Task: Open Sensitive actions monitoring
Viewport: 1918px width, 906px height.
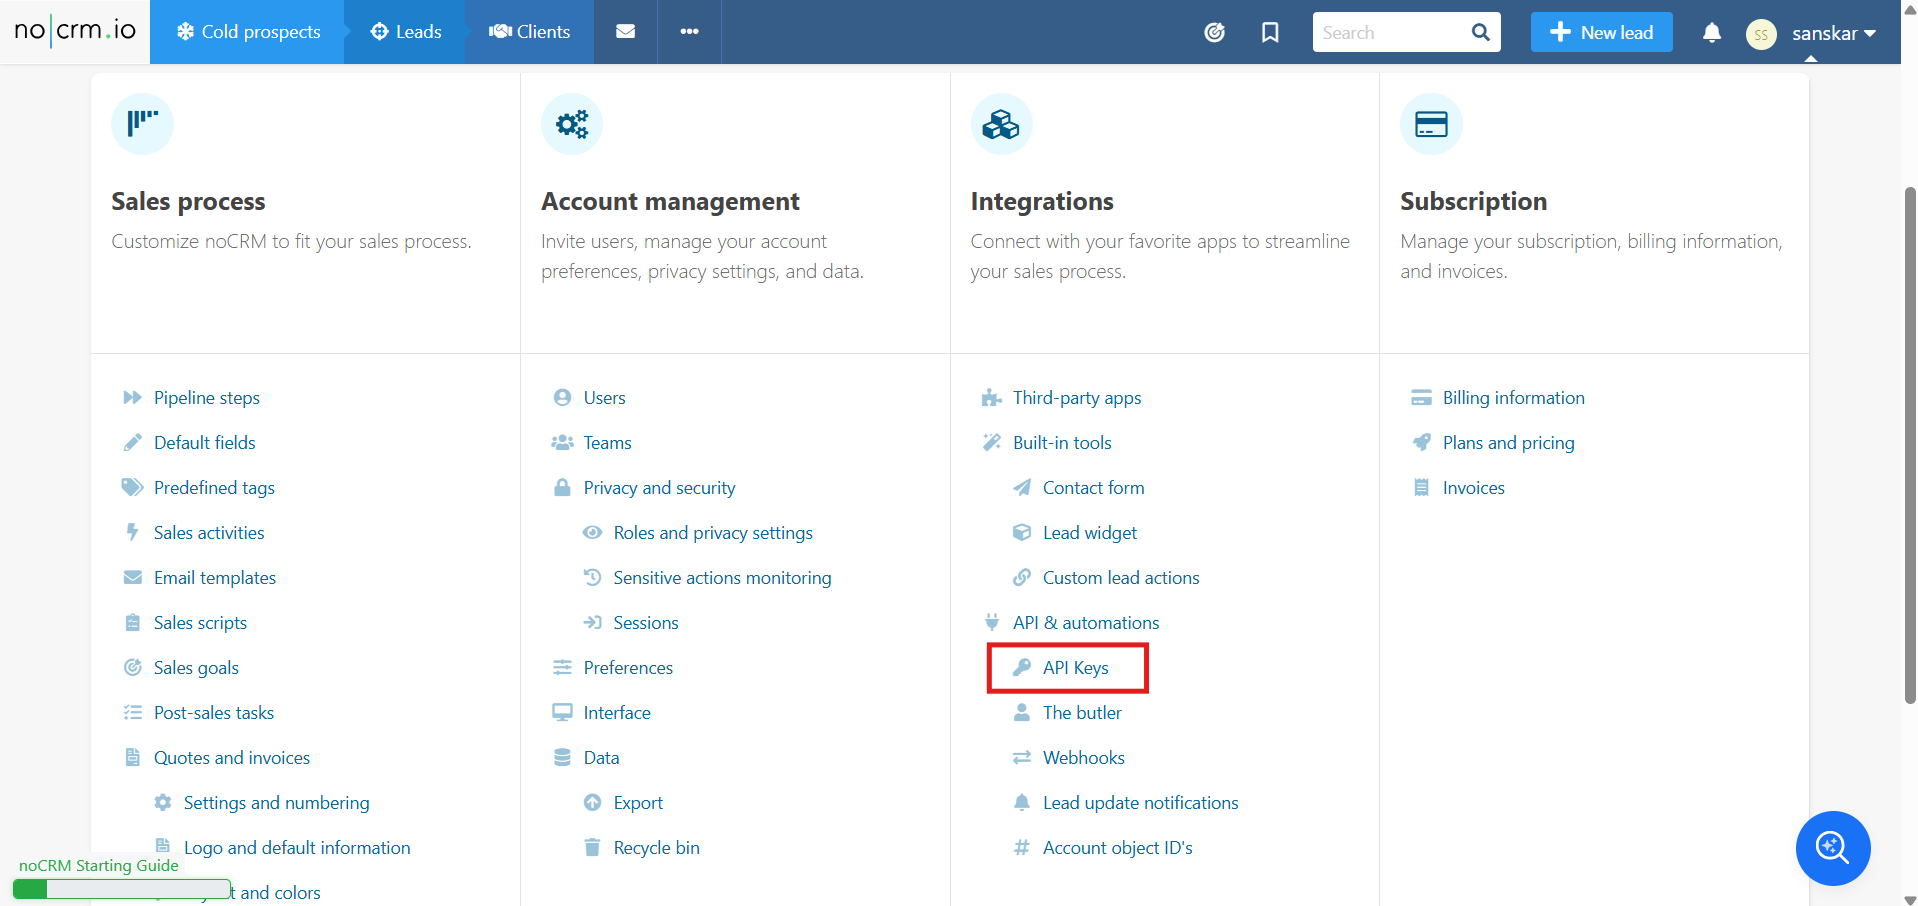Action: point(722,578)
